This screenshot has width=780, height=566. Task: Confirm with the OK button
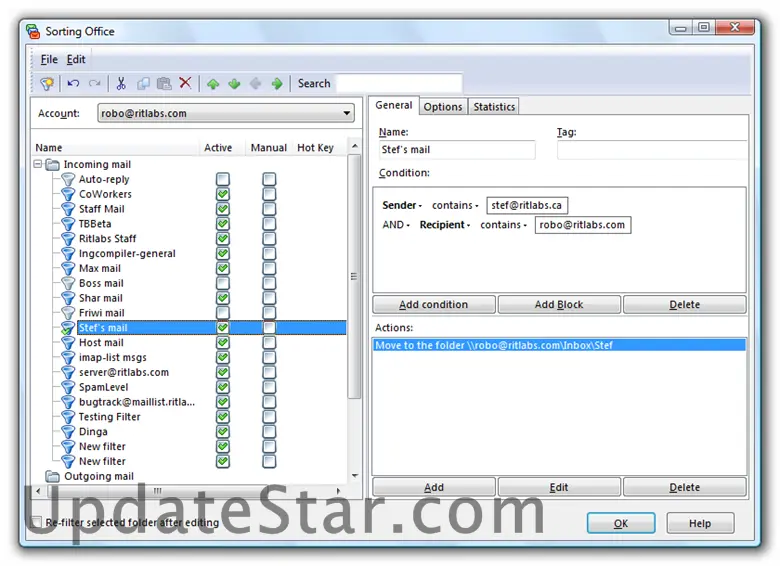pyautogui.click(x=621, y=523)
